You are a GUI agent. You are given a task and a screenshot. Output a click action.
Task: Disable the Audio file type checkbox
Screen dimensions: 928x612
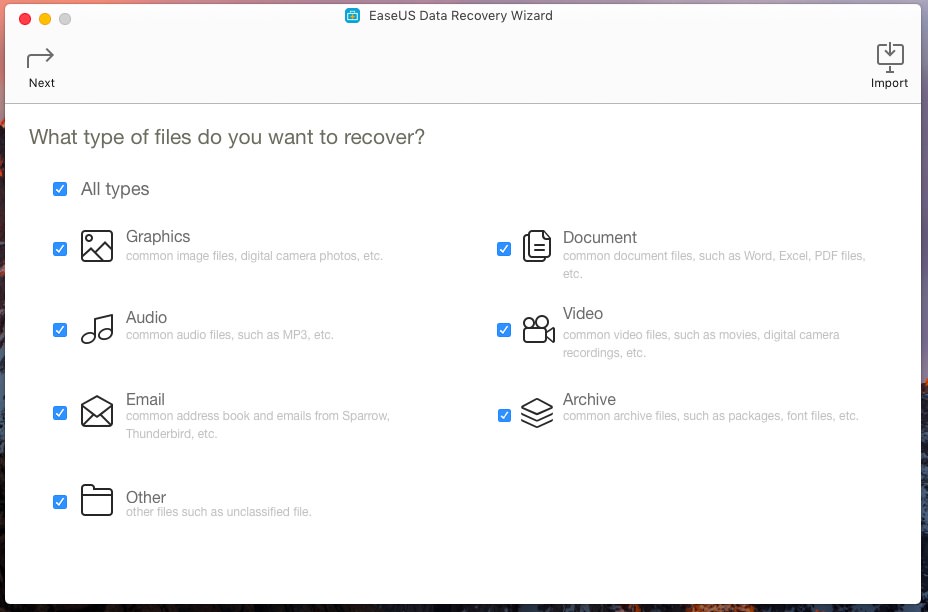[x=60, y=330]
